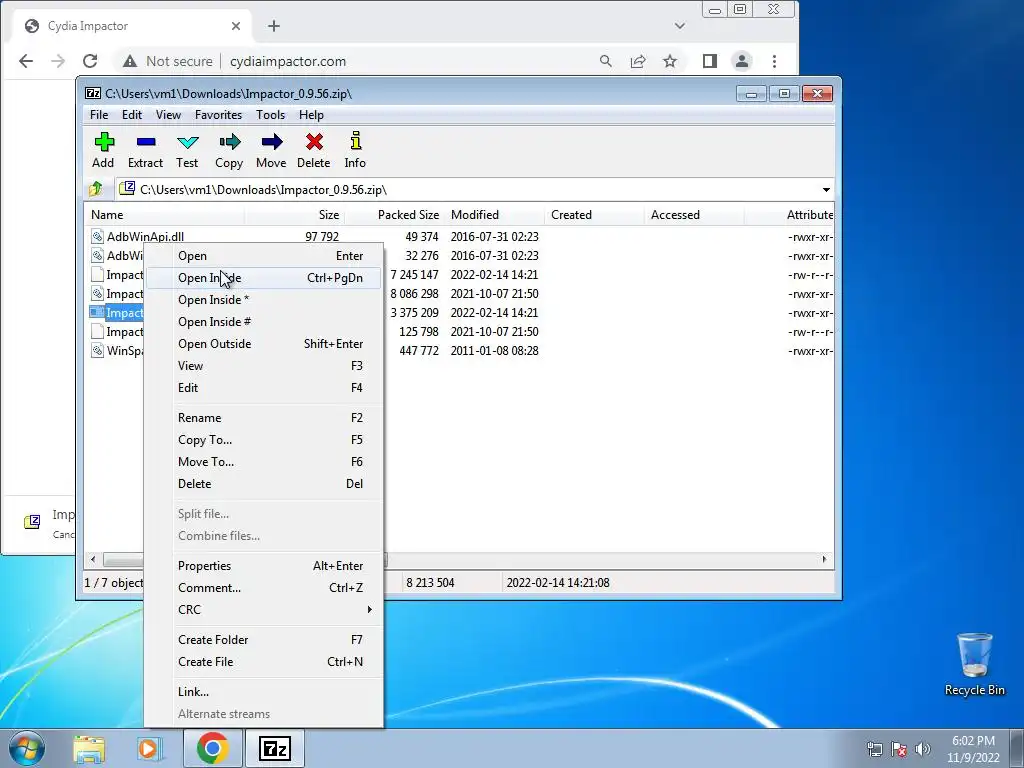Click the Windows Start button
The height and width of the screenshot is (768, 1024).
[26, 748]
